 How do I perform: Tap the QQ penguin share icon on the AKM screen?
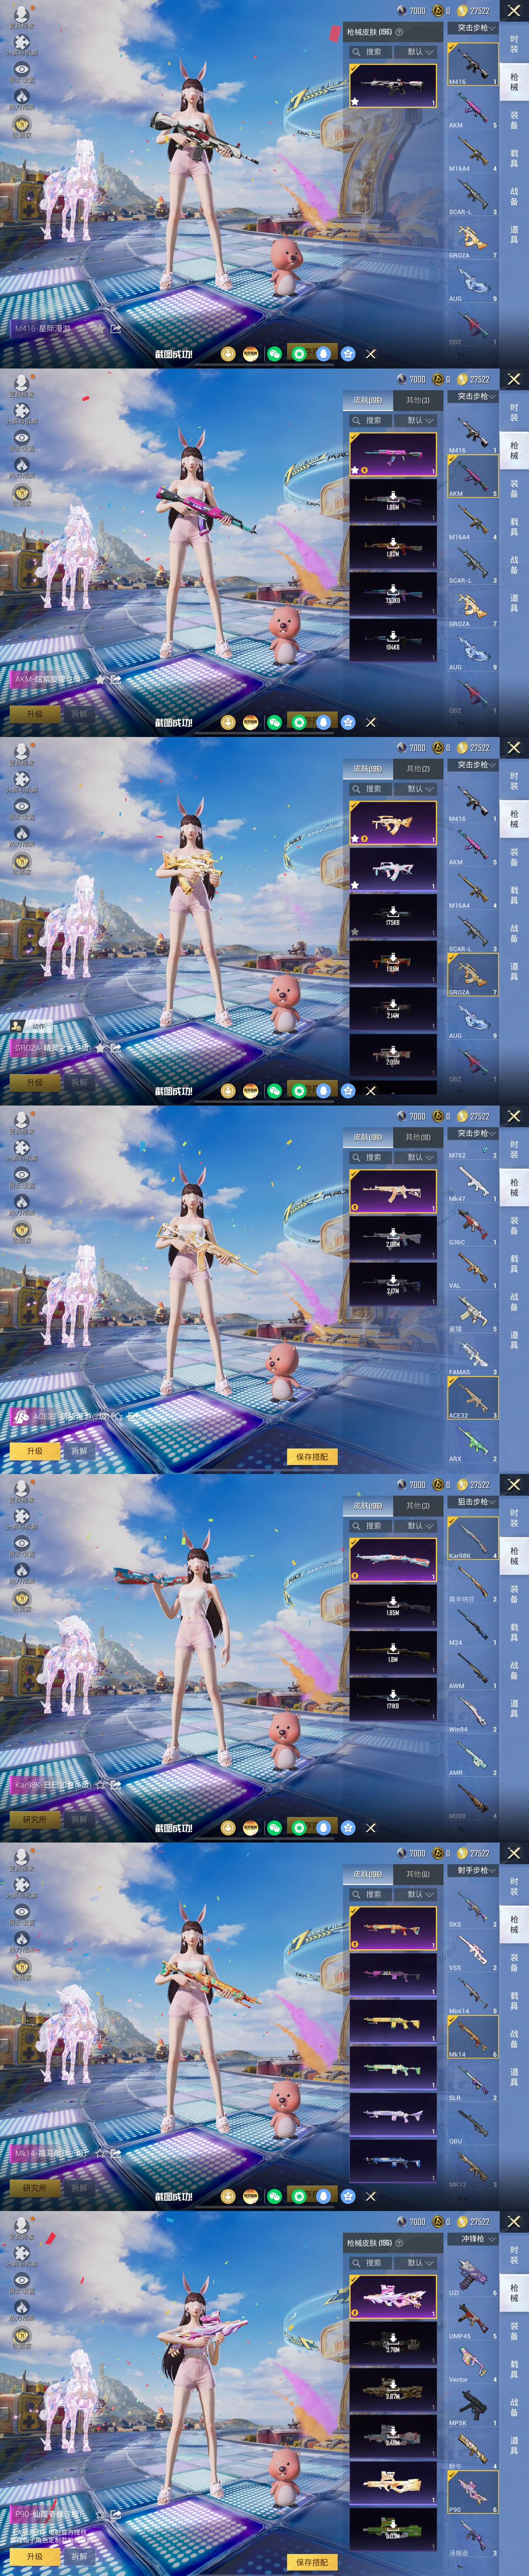(x=323, y=721)
